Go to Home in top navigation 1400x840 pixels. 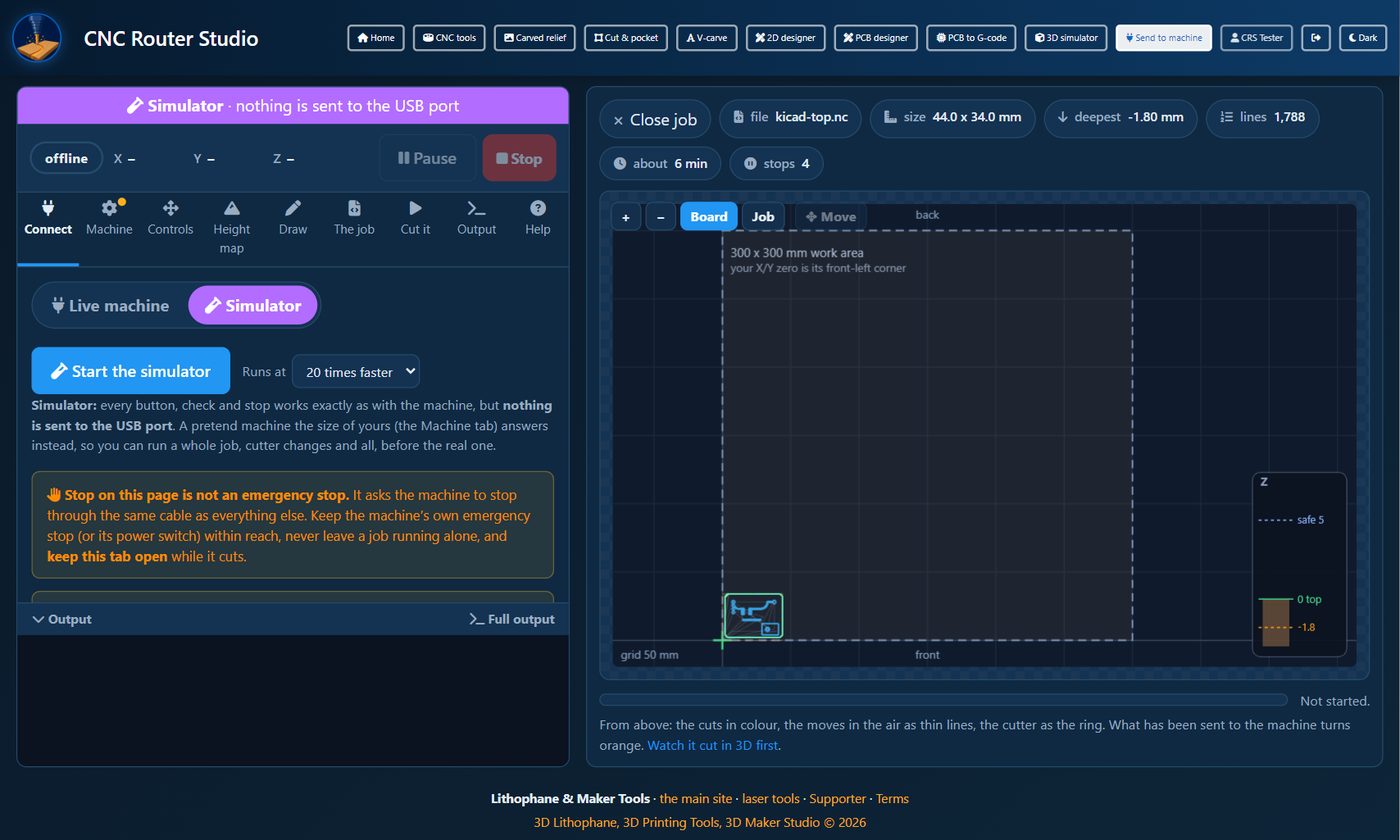(376, 38)
